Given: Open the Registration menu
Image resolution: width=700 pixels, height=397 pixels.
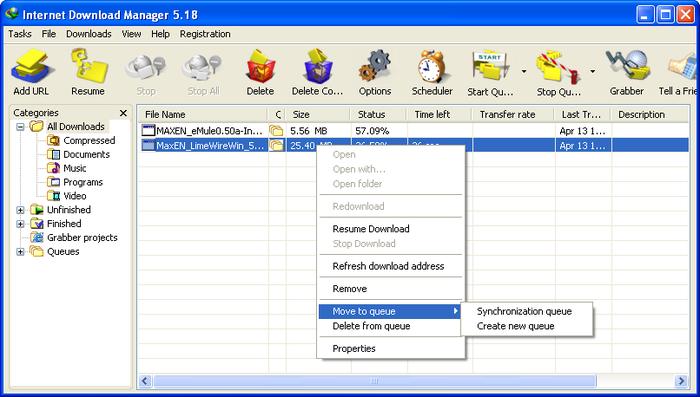Looking at the screenshot, I should tap(205, 34).
